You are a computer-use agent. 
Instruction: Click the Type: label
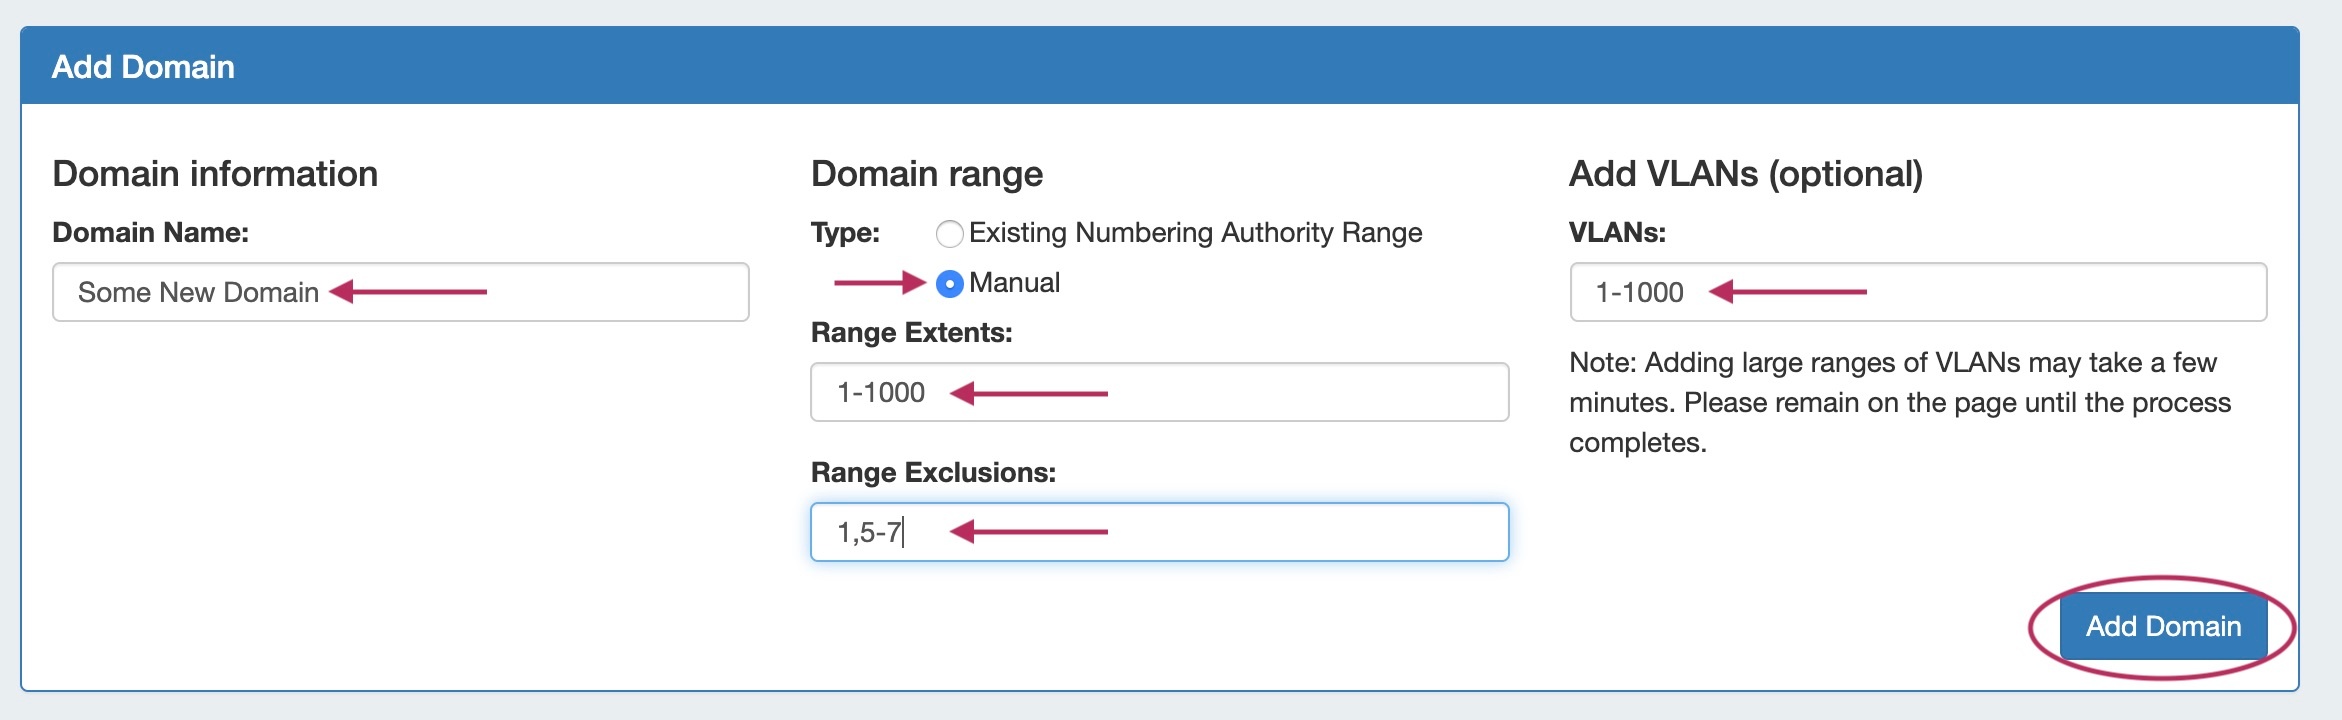click(845, 233)
